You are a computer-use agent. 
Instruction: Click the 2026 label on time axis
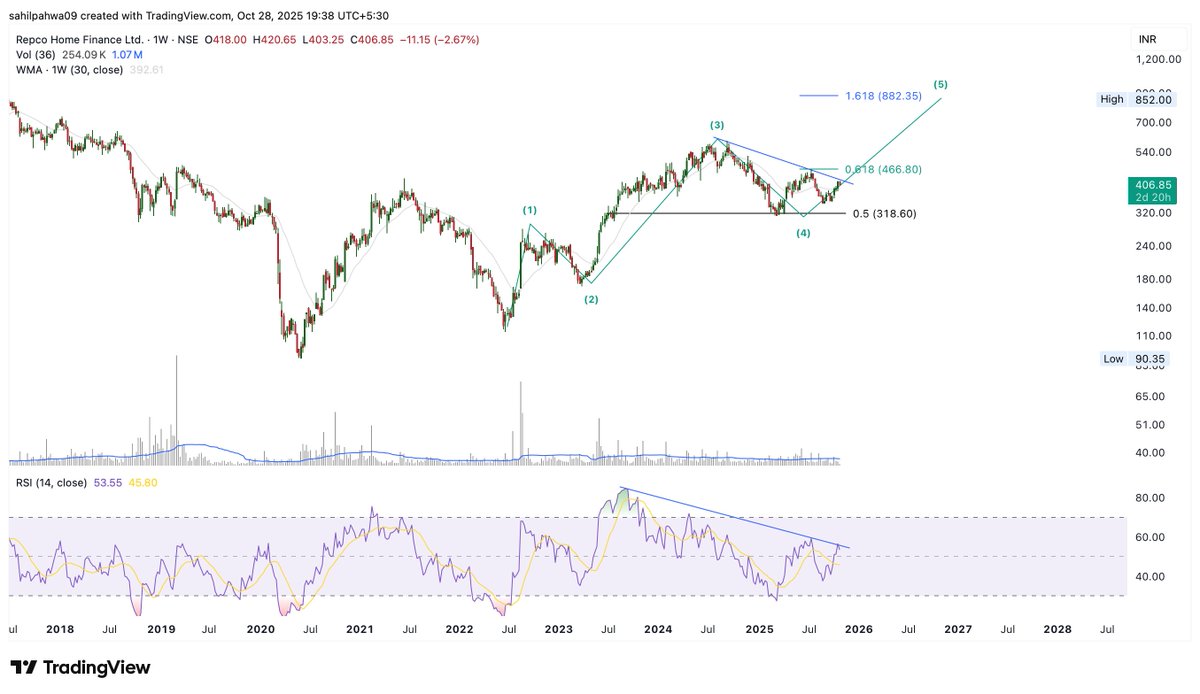pos(858,630)
